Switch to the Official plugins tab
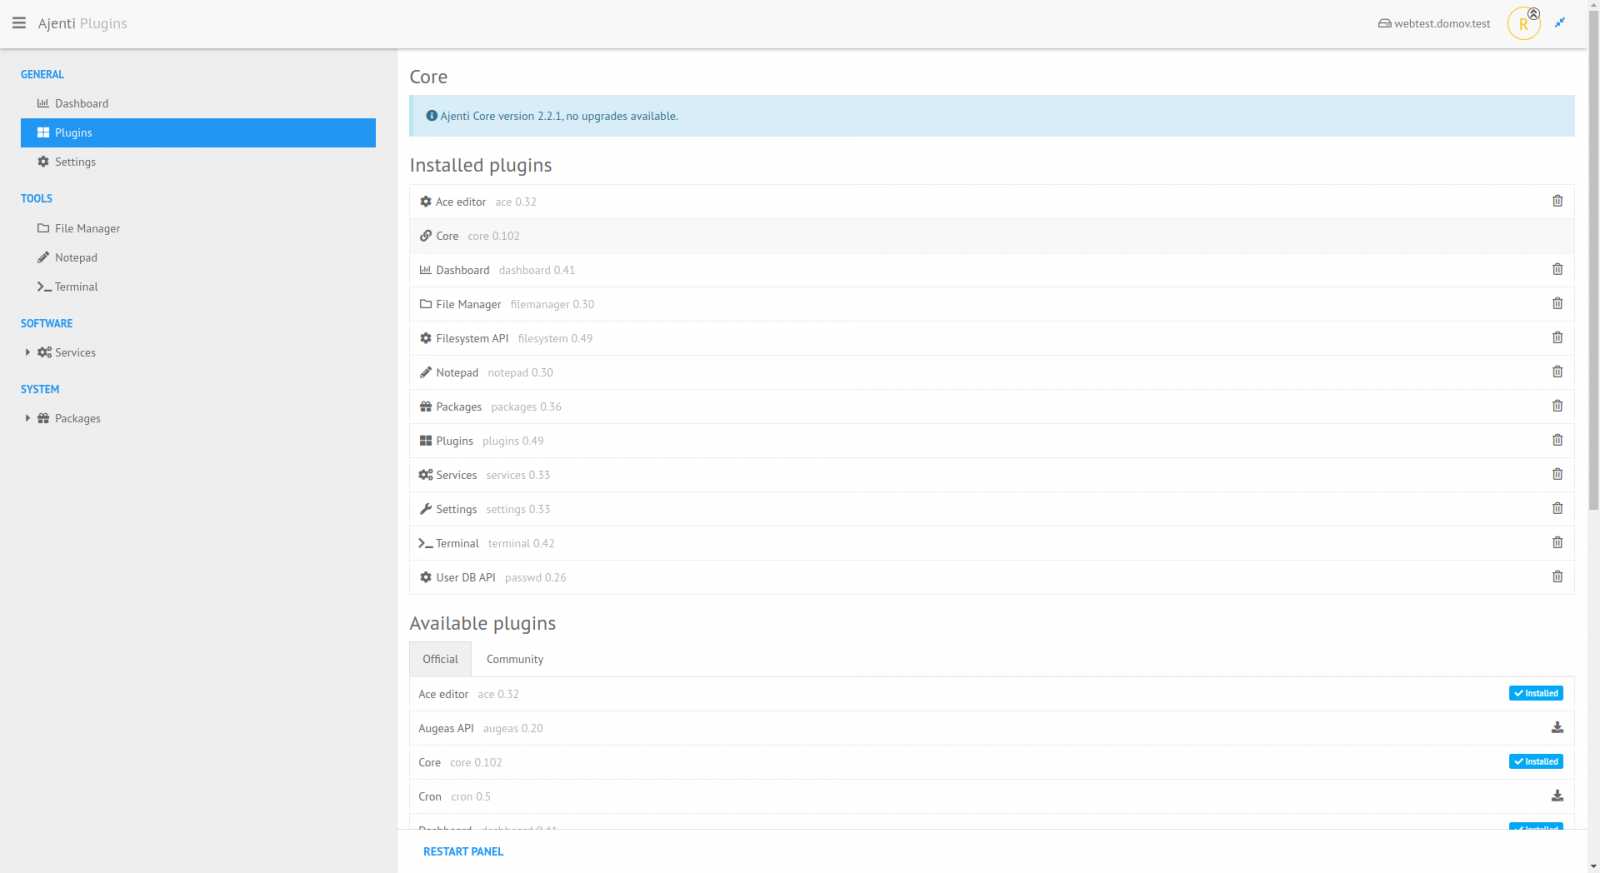This screenshot has height=873, width=1600. 440,659
